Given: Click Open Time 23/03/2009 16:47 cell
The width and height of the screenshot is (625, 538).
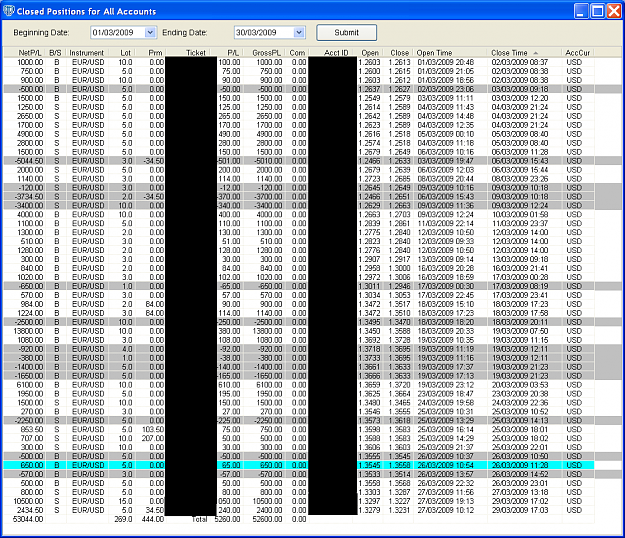Looking at the screenshot, I should point(446,394).
